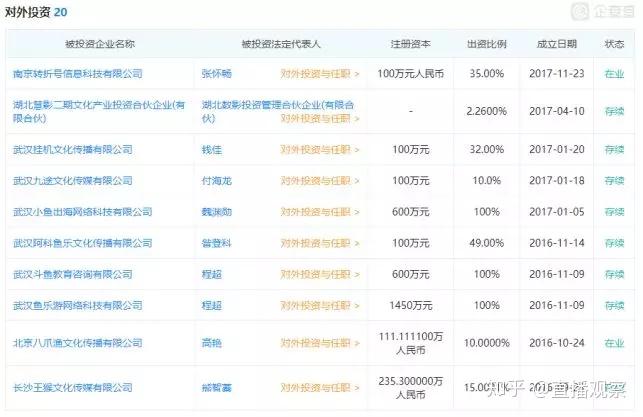
Task: Click legal representative 付海龙
Action: [217, 180]
